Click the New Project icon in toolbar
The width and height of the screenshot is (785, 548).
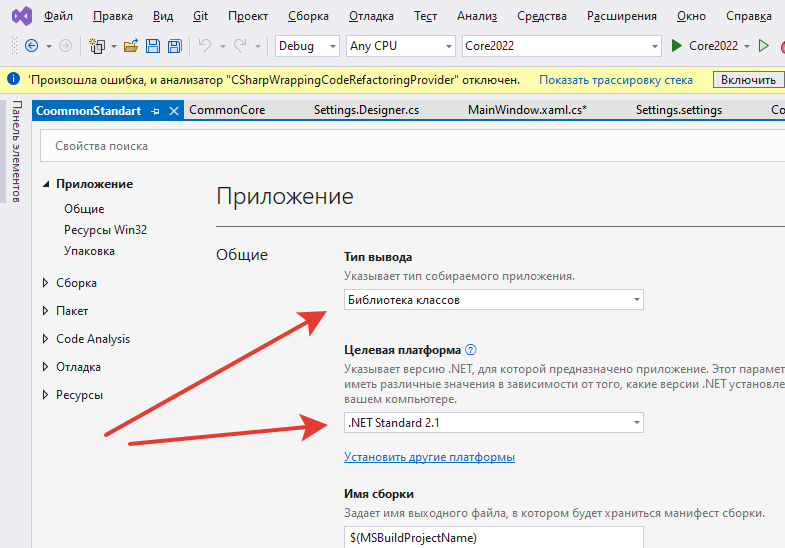click(x=97, y=46)
